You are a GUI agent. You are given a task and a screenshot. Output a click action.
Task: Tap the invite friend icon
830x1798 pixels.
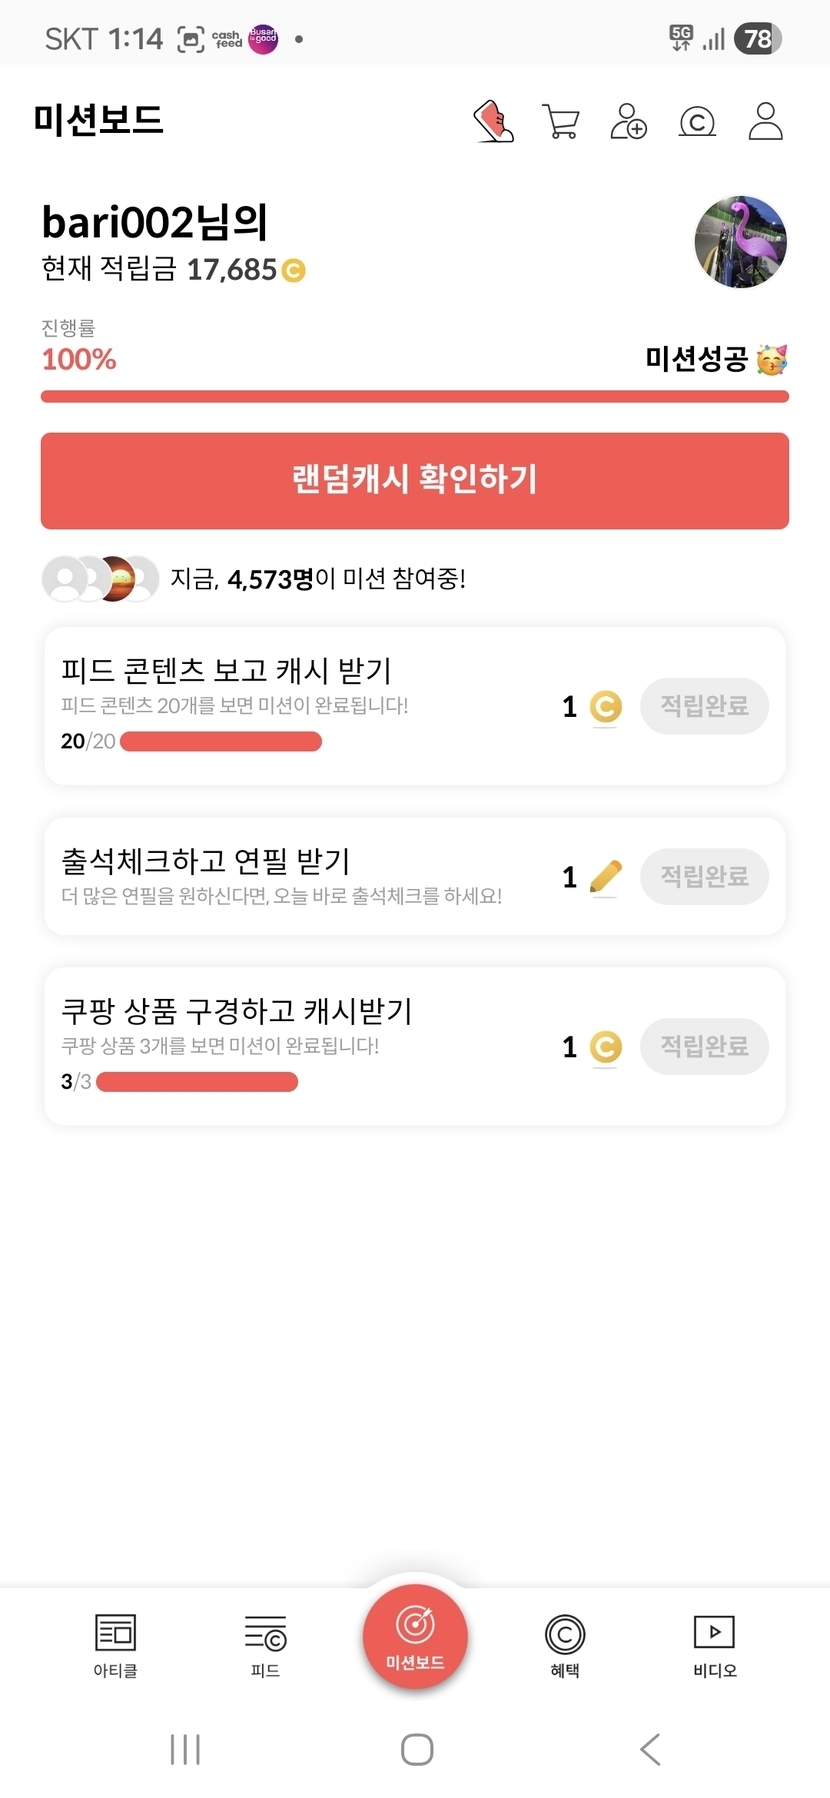pyautogui.click(x=628, y=122)
